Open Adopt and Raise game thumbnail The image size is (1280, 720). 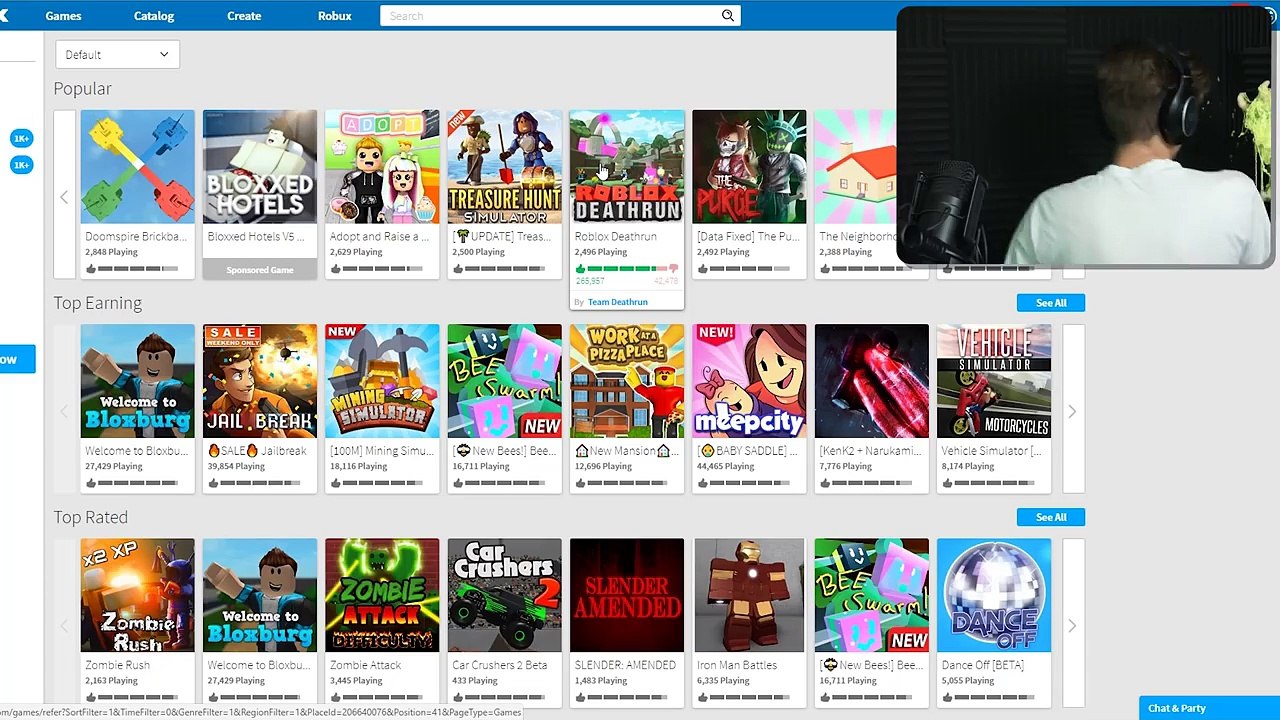coord(382,167)
